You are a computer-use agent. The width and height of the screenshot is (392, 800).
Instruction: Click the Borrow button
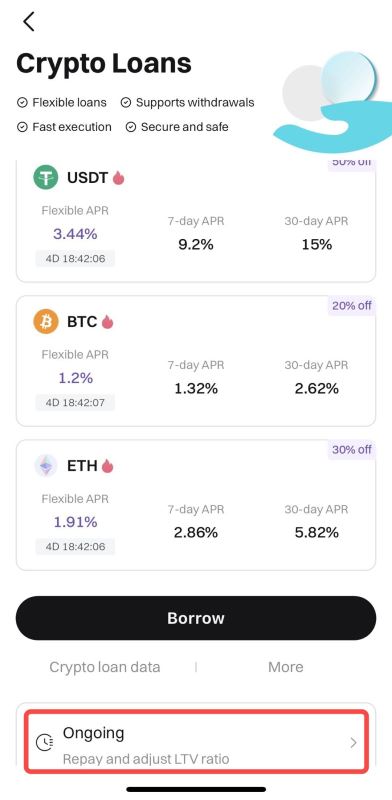pyautogui.click(x=196, y=618)
